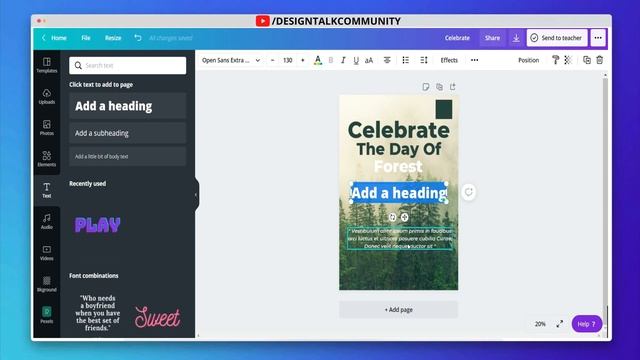Toggle bold formatting
This screenshot has width=640, height=360.
tap(331, 60)
